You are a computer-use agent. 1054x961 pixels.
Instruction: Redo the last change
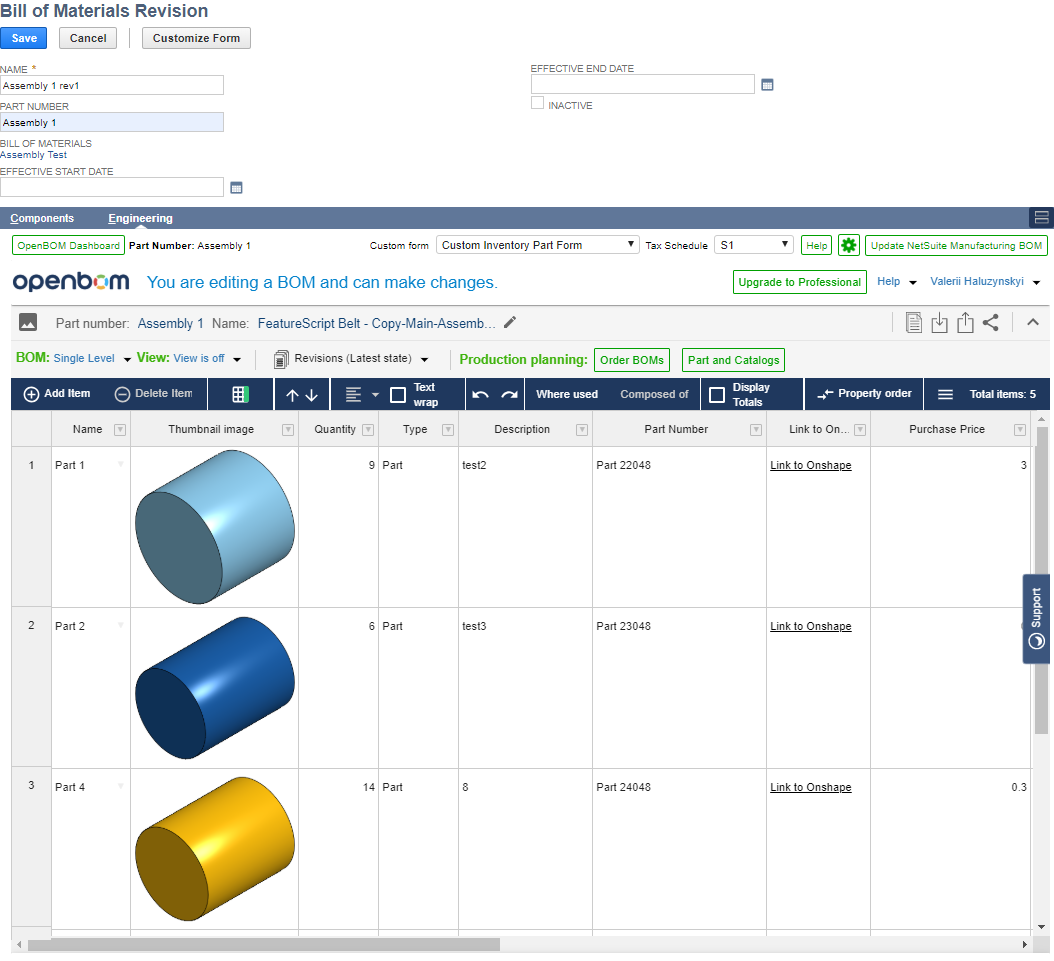click(510, 394)
